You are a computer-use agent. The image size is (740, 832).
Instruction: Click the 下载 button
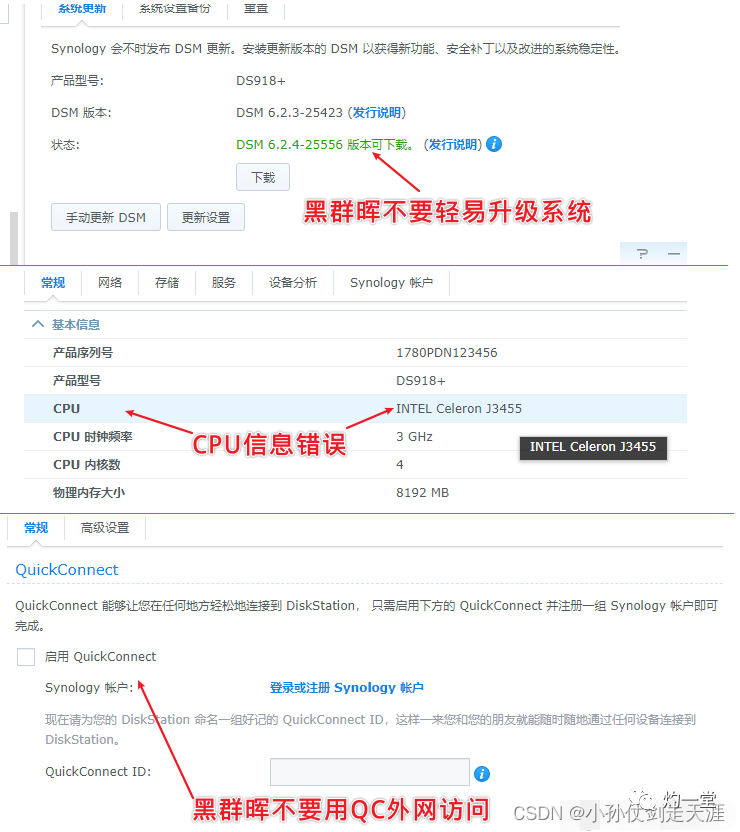click(263, 177)
